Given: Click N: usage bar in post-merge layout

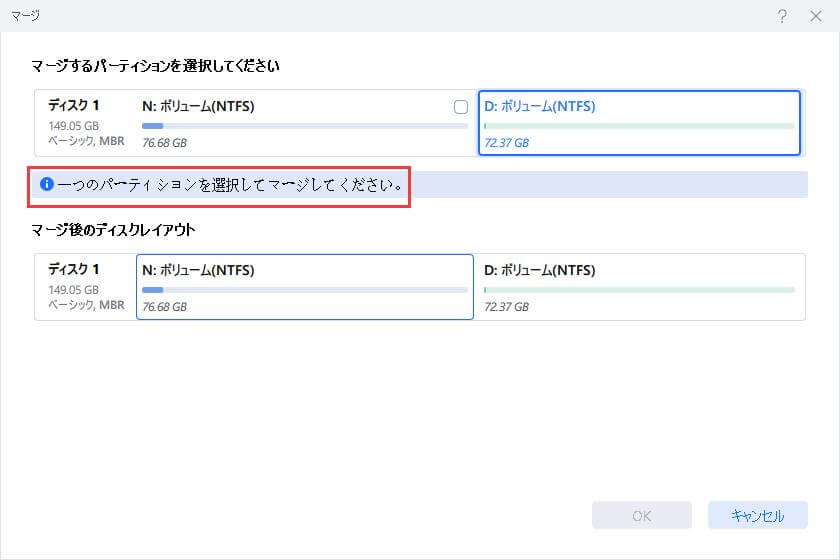Looking at the screenshot, I should [305, 290].
